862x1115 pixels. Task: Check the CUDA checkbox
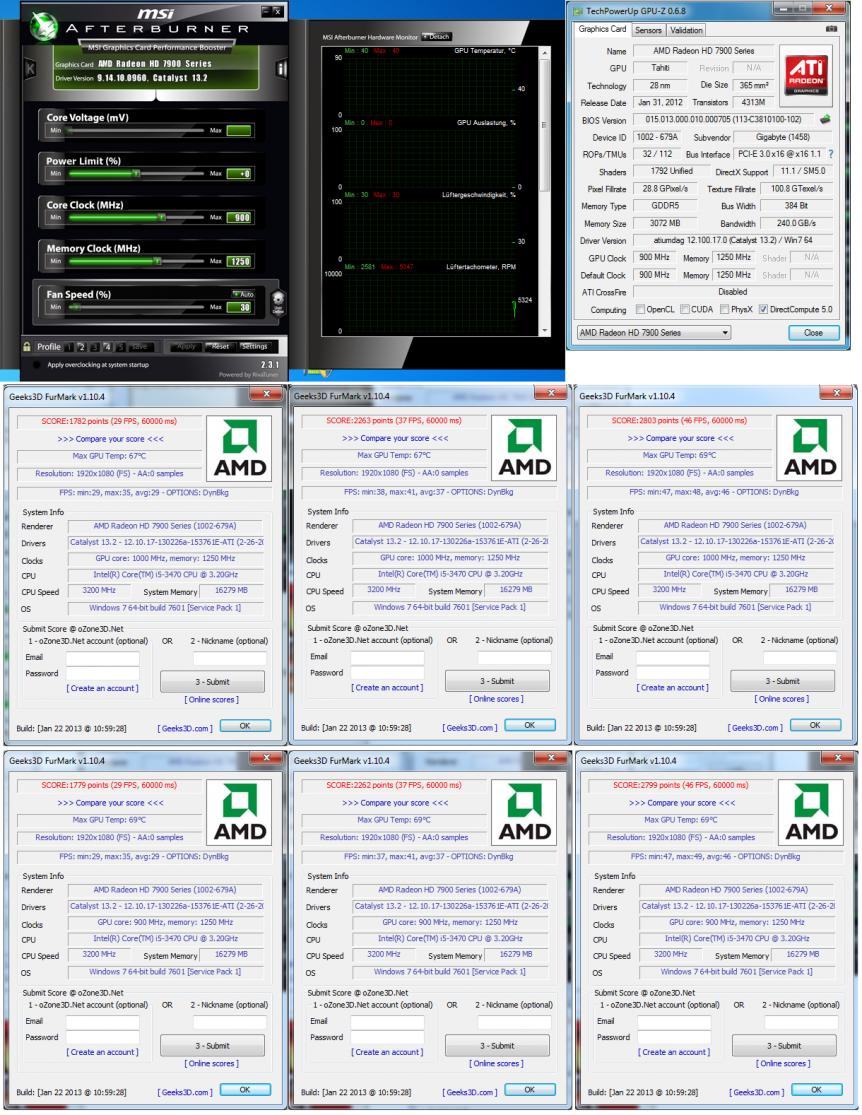pyautogui.click(x=684, y=309)
